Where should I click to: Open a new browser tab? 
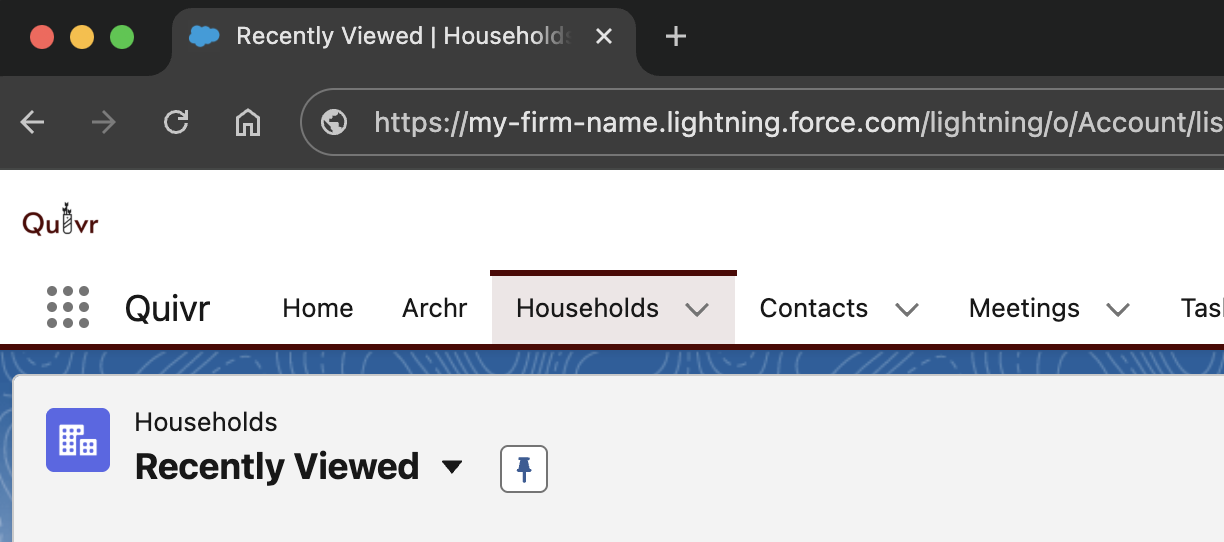(x=676, y=37)
